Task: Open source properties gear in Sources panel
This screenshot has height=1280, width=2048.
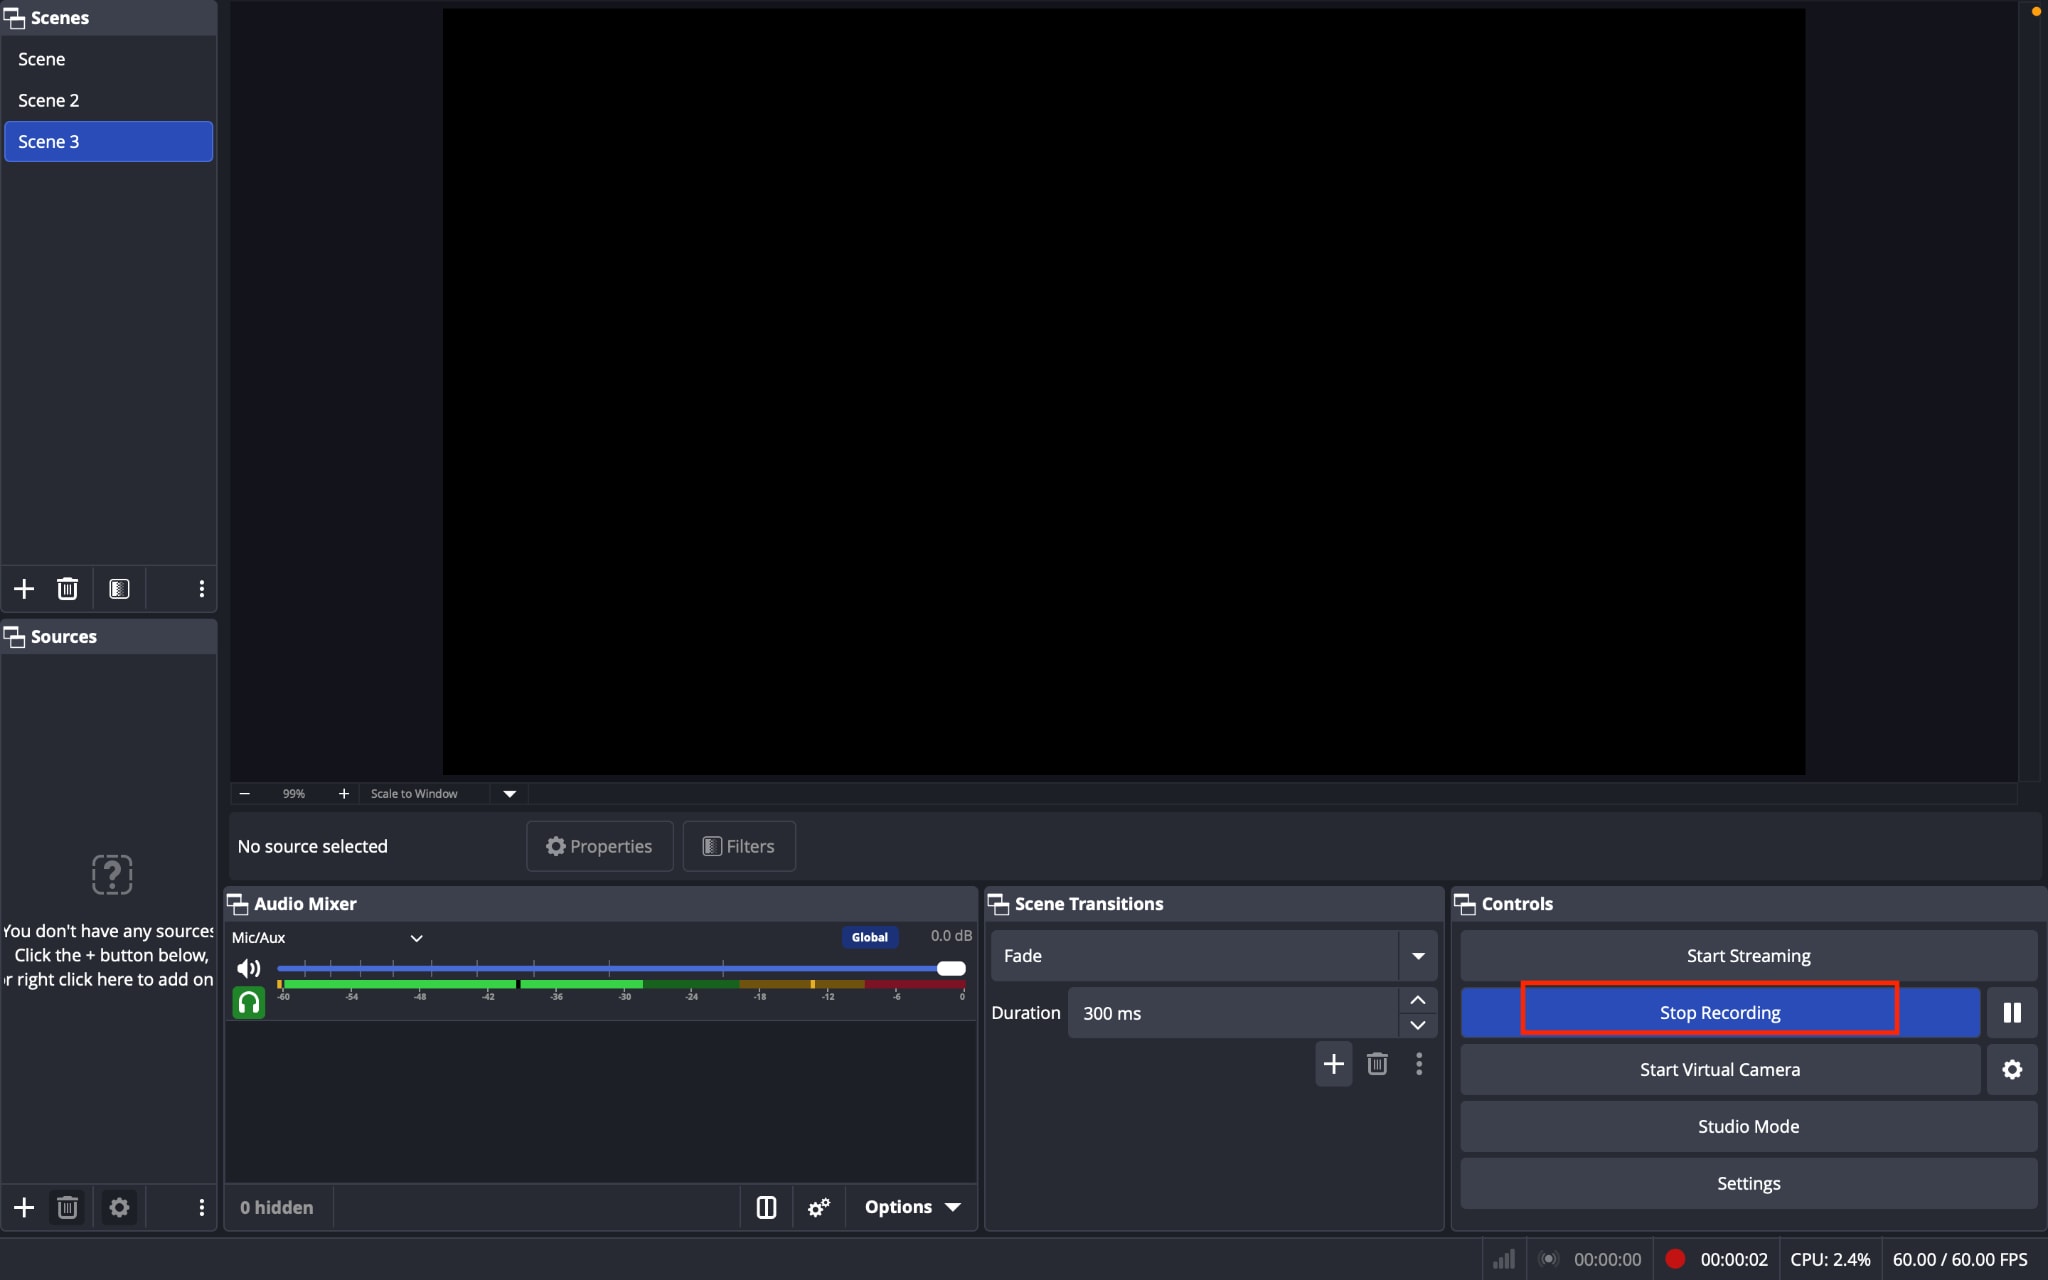Action: click(119, 1208)
